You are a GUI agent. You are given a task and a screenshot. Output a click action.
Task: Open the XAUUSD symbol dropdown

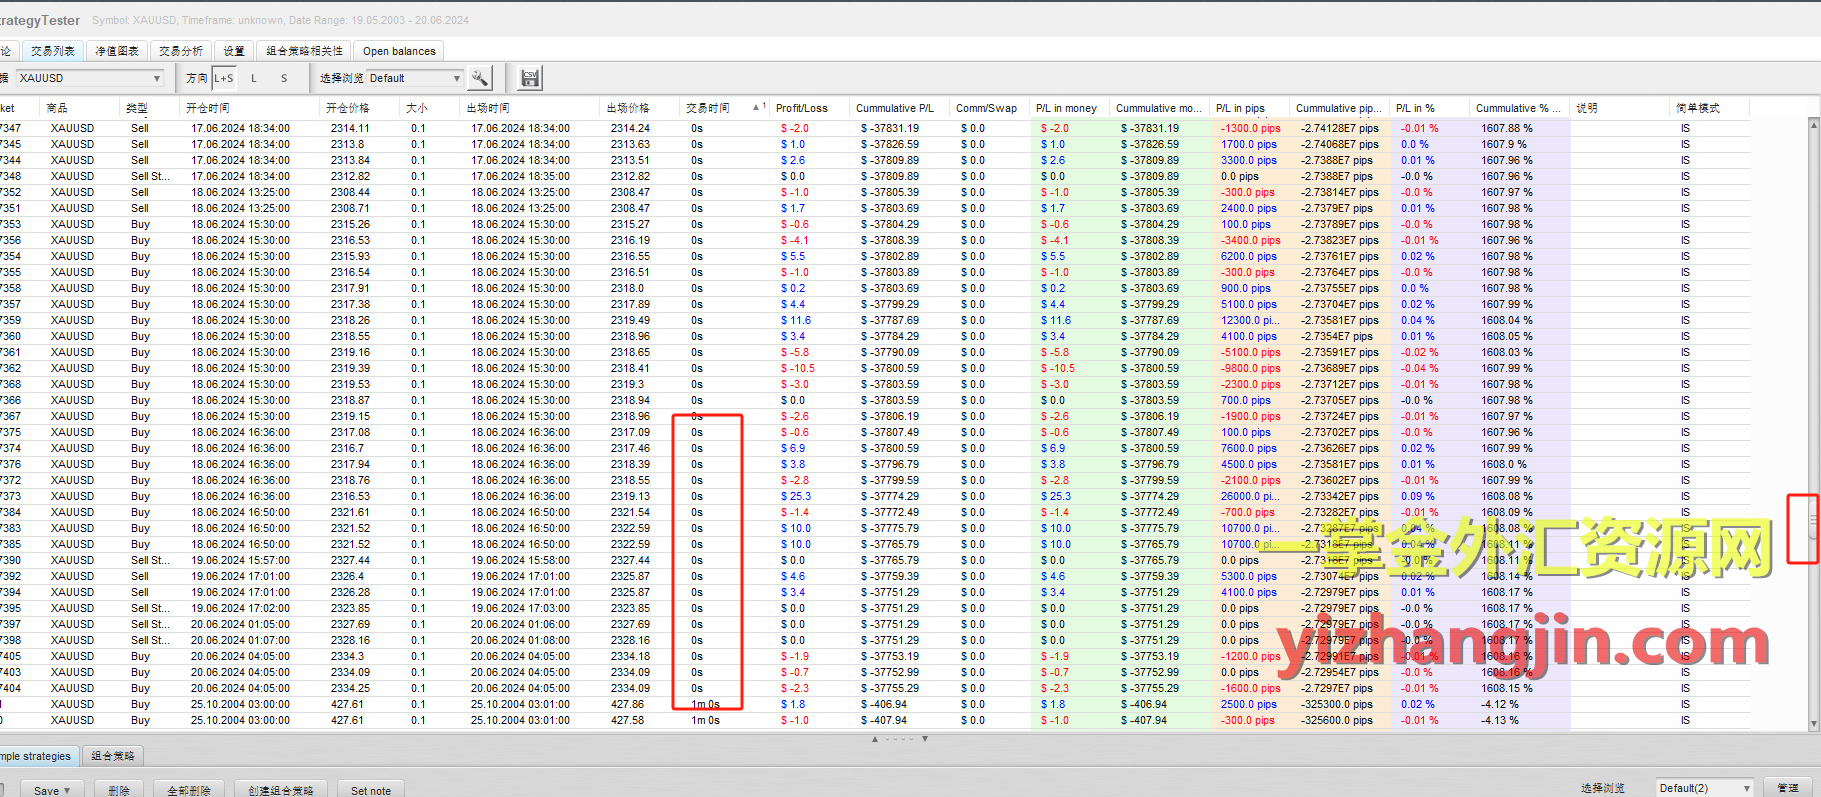pyautogui.click(x=89, y=78)
